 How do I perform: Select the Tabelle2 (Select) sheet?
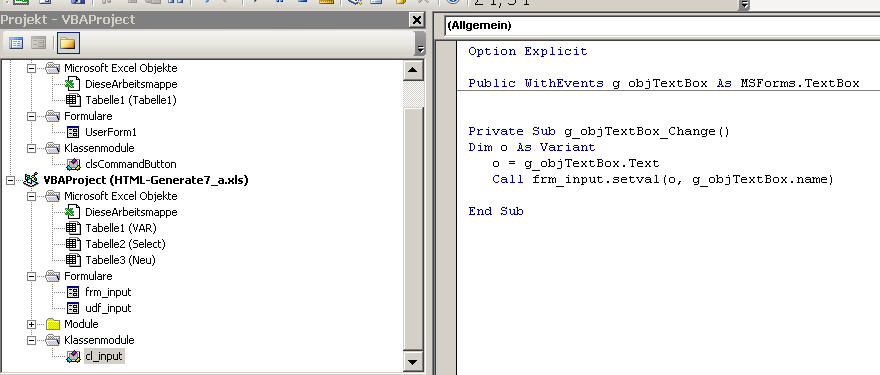[x=125, y=244]
